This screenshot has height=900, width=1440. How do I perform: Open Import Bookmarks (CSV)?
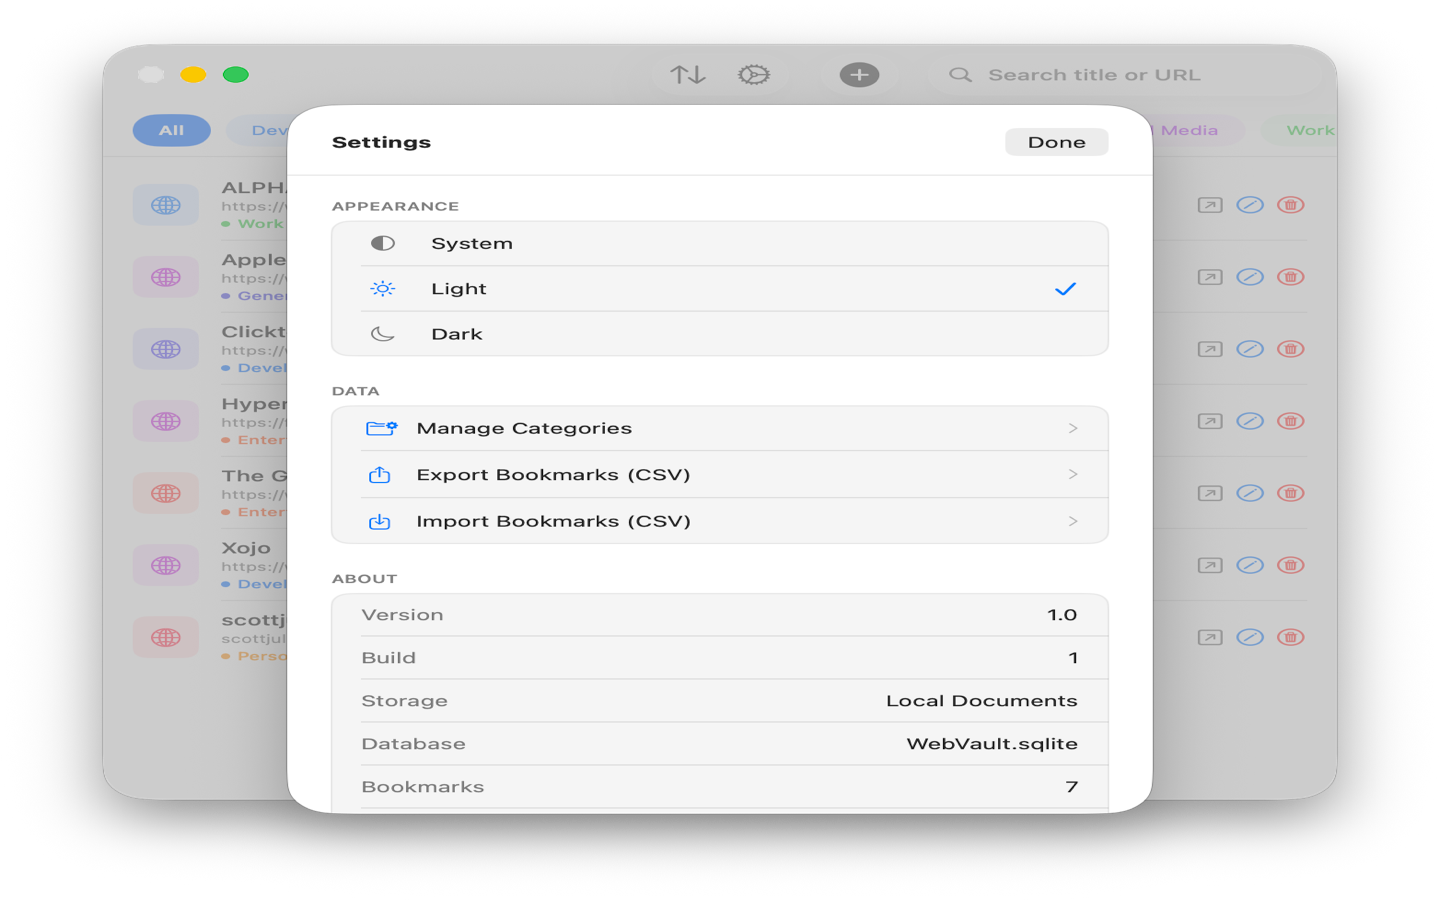720,521
